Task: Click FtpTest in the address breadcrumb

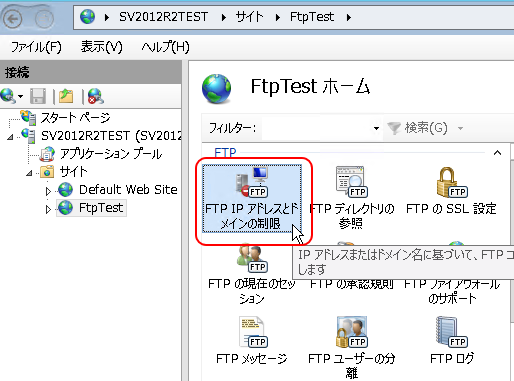Action: pyautogui.click(x=312, y=17)
